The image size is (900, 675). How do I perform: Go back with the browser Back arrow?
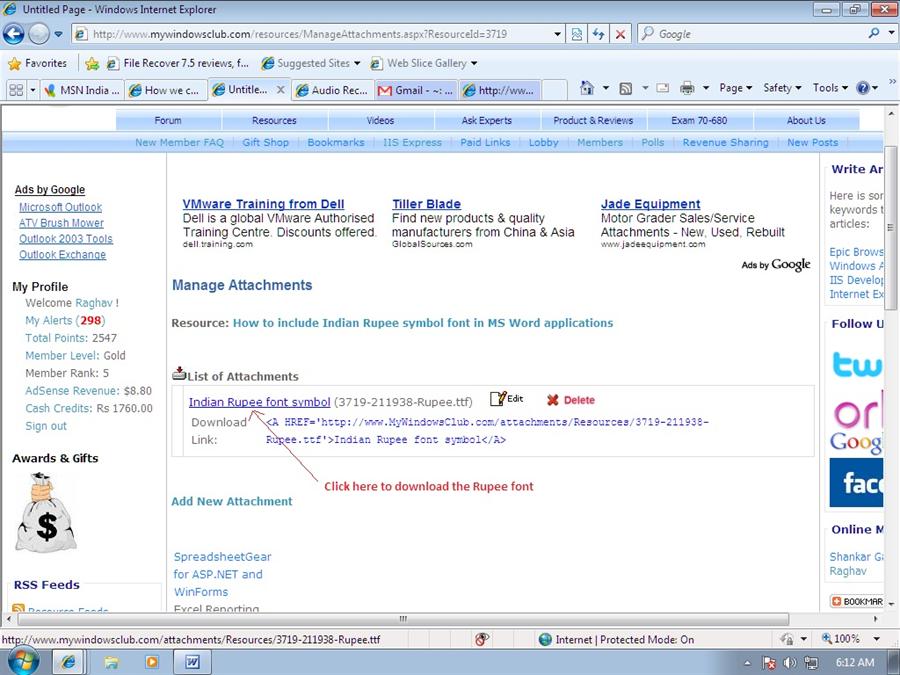pos(13,34)
